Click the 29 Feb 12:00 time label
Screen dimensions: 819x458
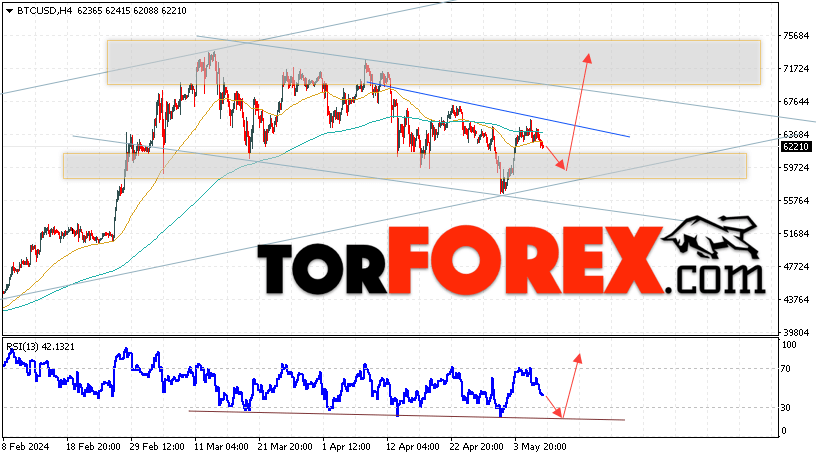point(157,447)
